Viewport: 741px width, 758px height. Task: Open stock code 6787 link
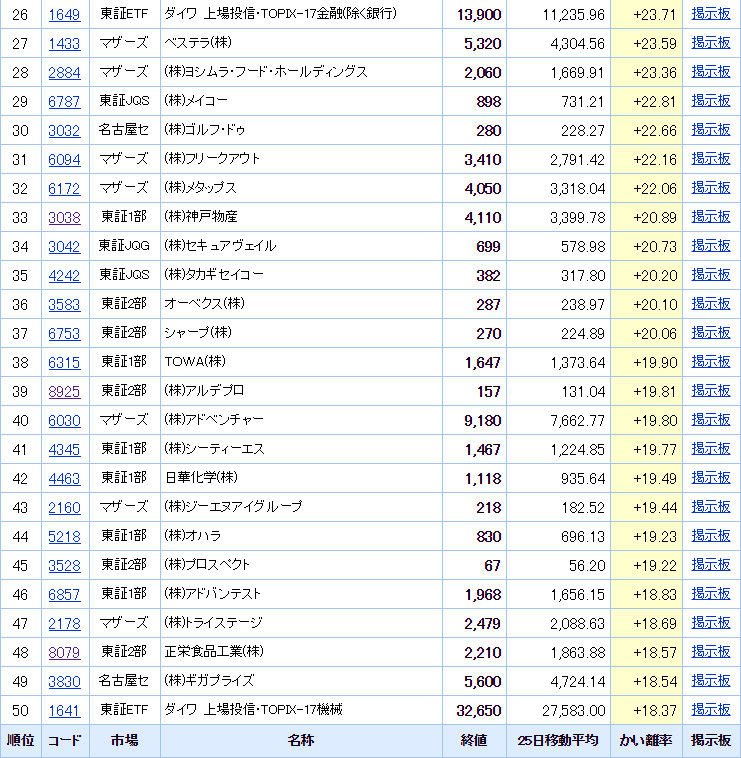64,102
